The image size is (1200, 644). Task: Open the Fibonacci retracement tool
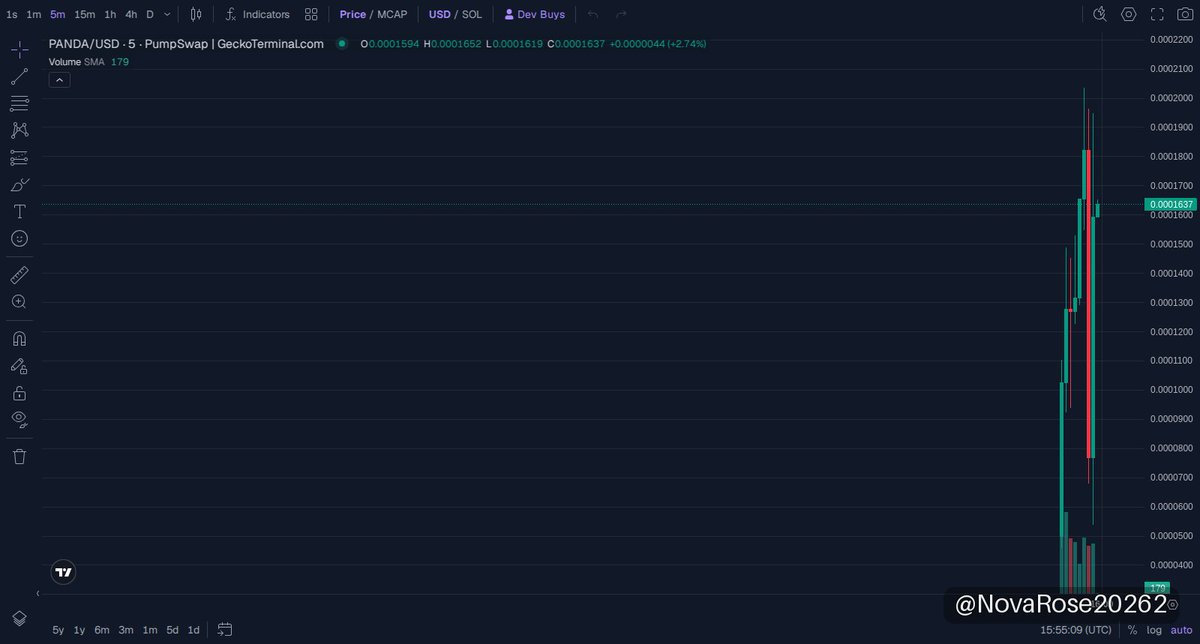click(20, 103)
